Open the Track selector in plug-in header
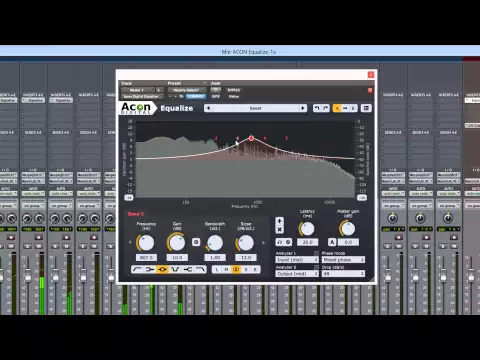 (138, 90)
